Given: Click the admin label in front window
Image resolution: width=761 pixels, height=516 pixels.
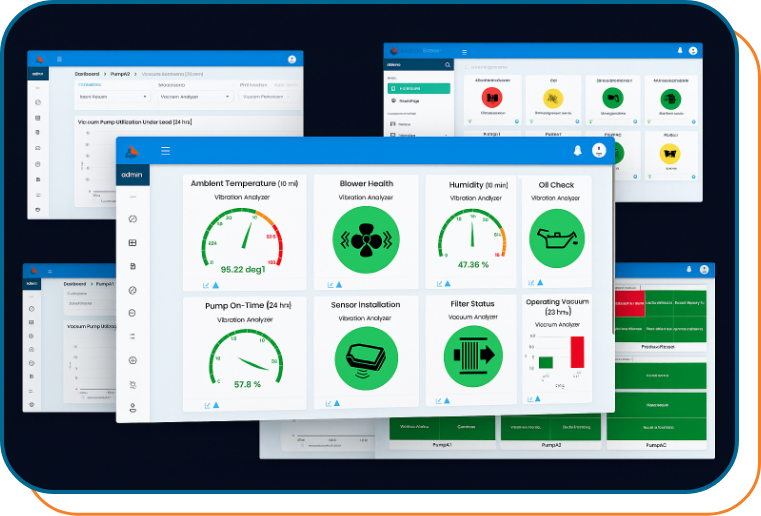Looking at the screenshot, I should point(132,175).
